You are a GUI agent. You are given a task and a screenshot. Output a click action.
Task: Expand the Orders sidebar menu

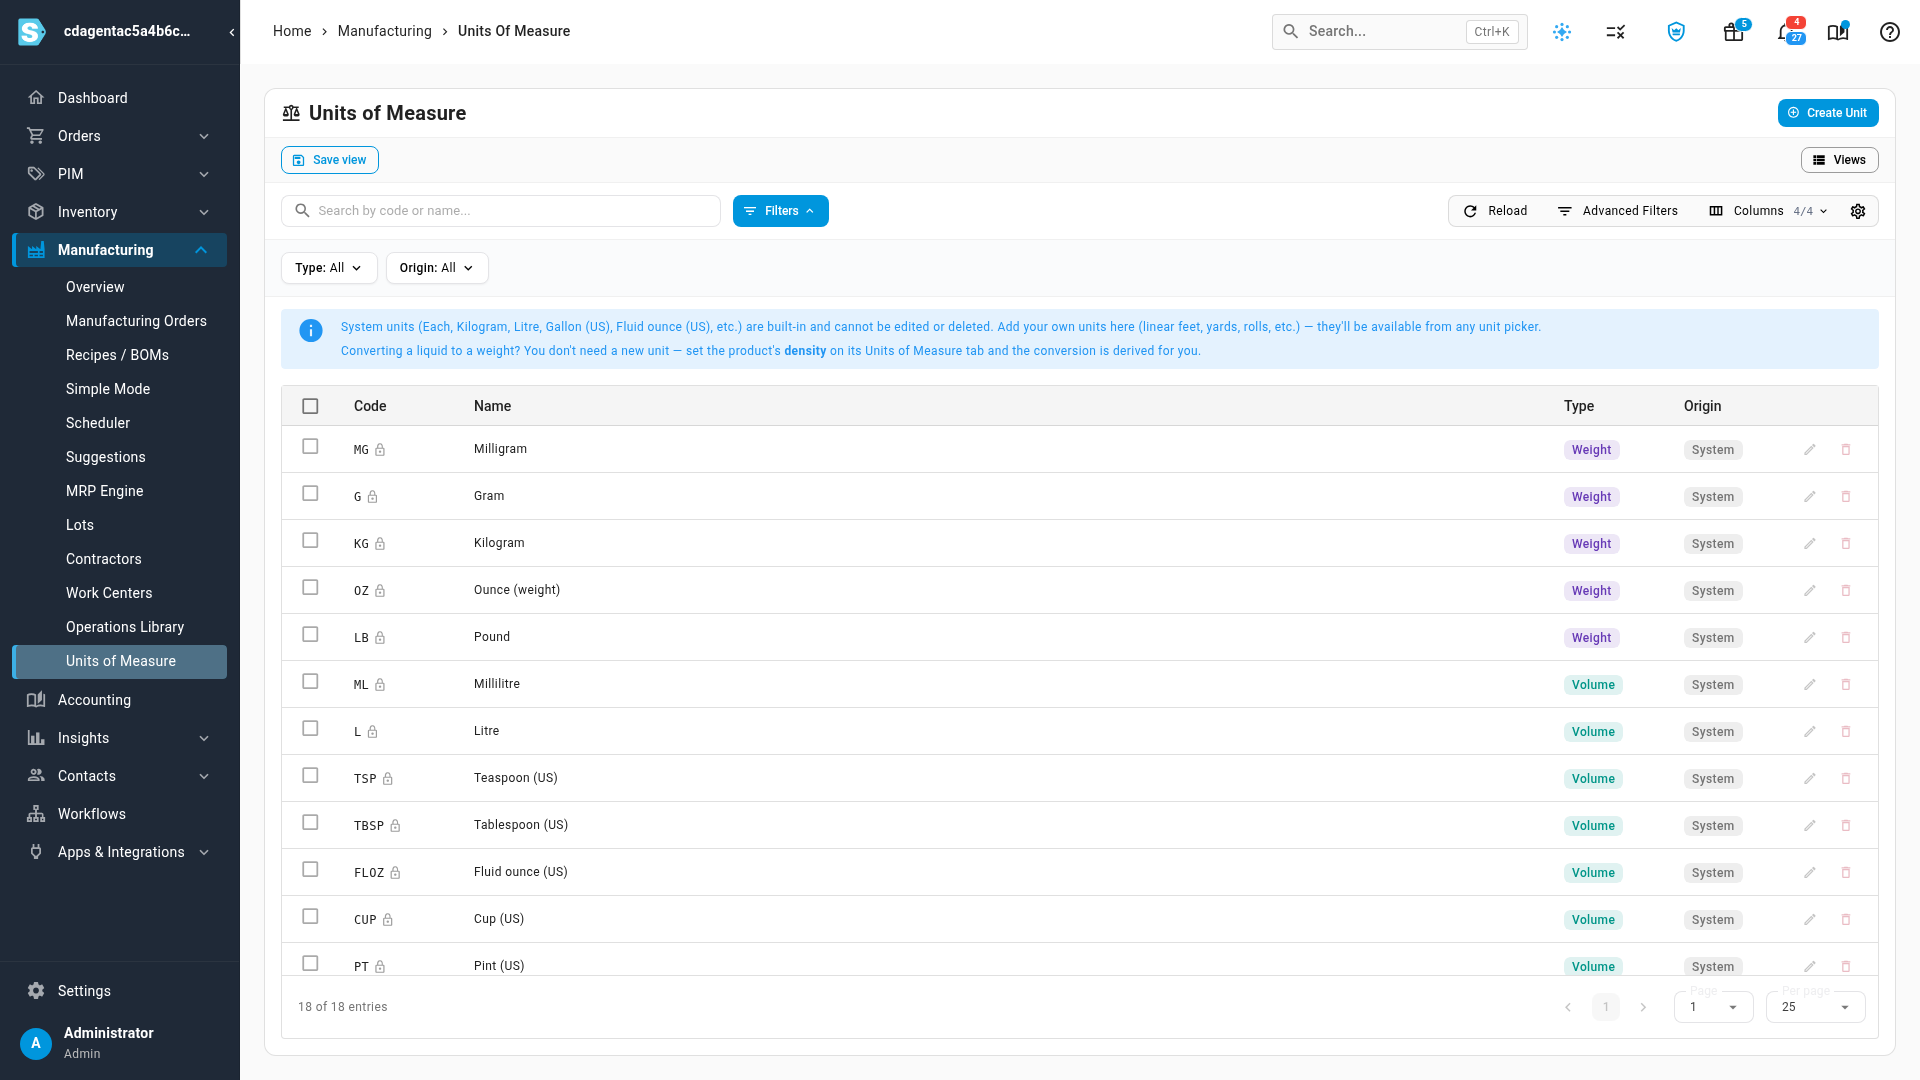point(120,136)
